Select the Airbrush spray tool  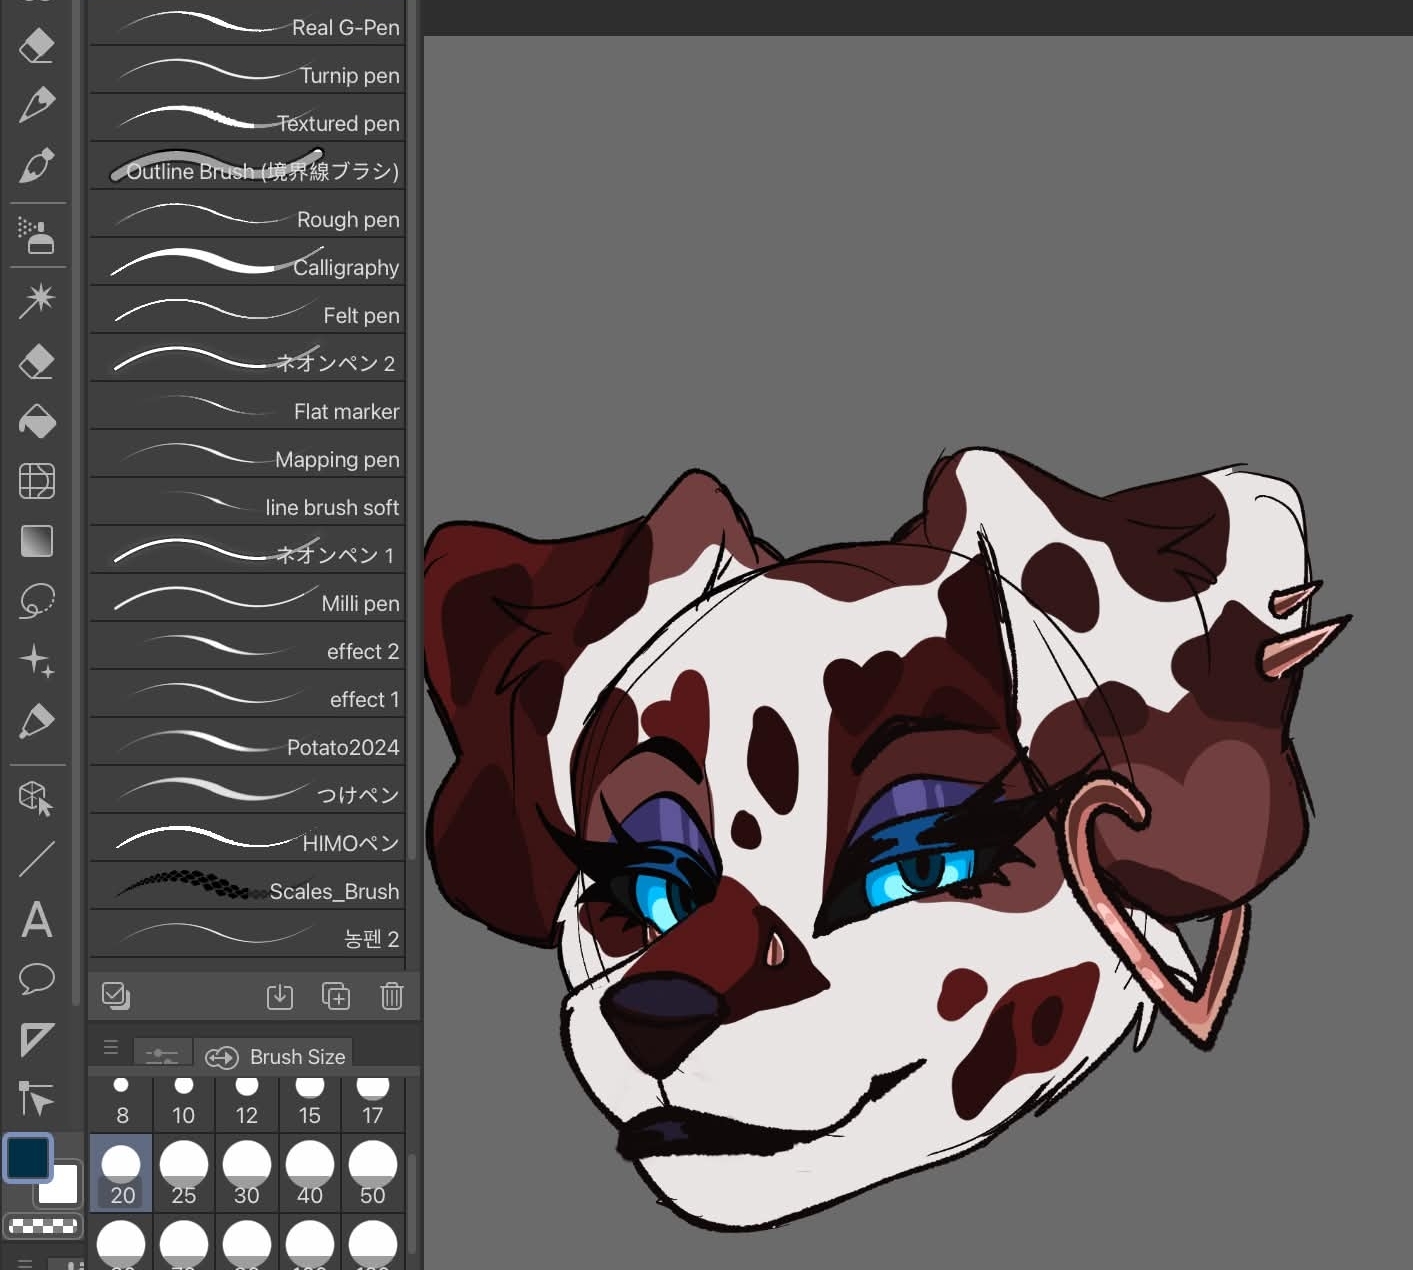pos(37,236)
